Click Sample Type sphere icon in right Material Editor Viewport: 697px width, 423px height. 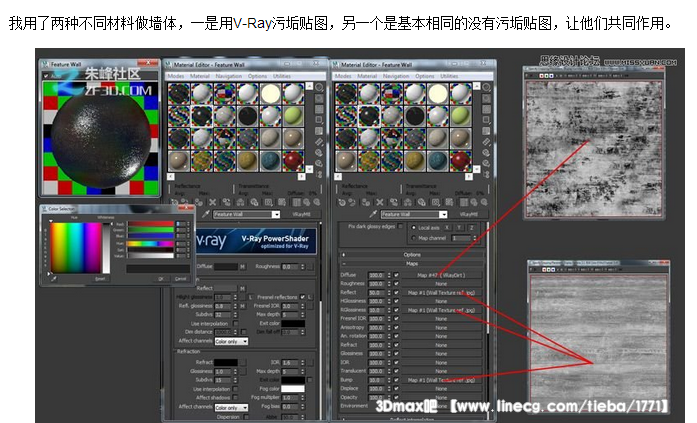(486, 87)
